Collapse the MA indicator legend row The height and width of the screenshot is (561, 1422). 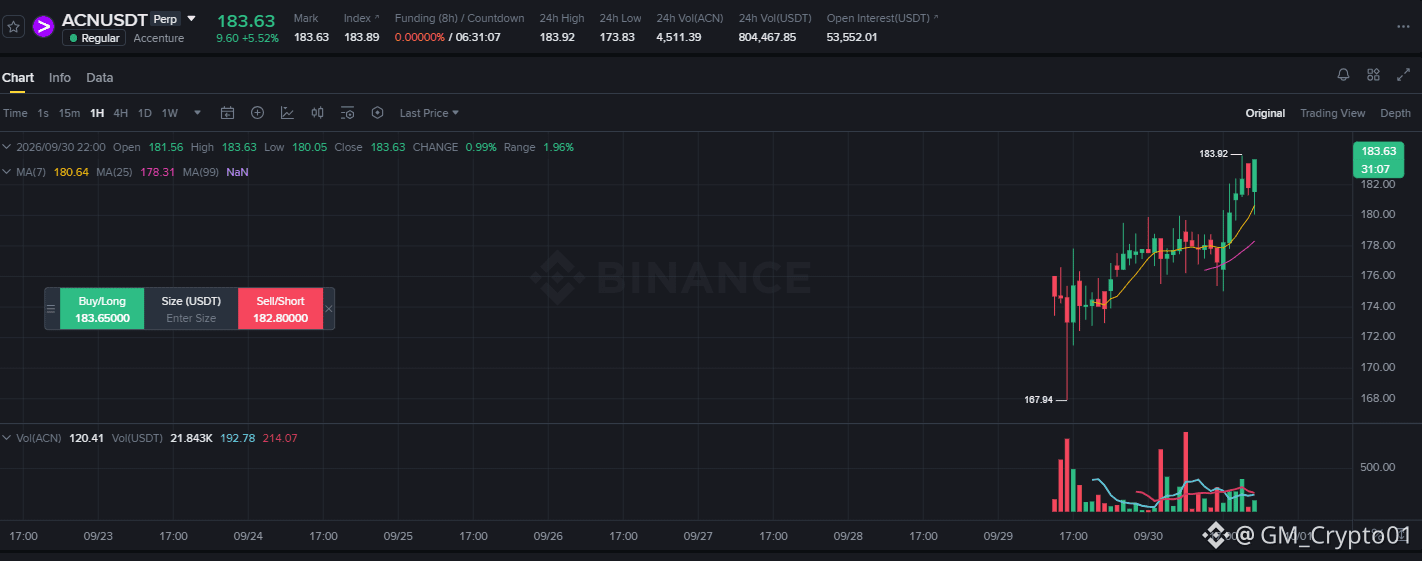[x=8, y=172]
